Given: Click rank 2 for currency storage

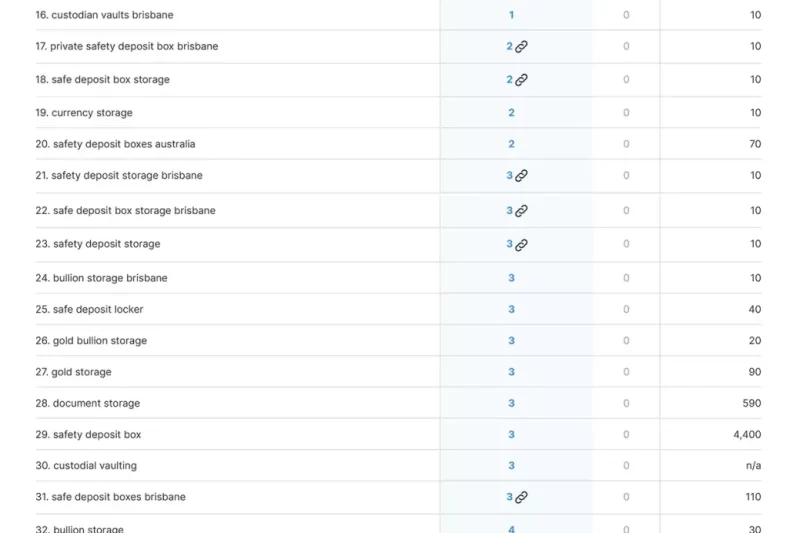Looking at the screenshot, I should coord(511,113).
